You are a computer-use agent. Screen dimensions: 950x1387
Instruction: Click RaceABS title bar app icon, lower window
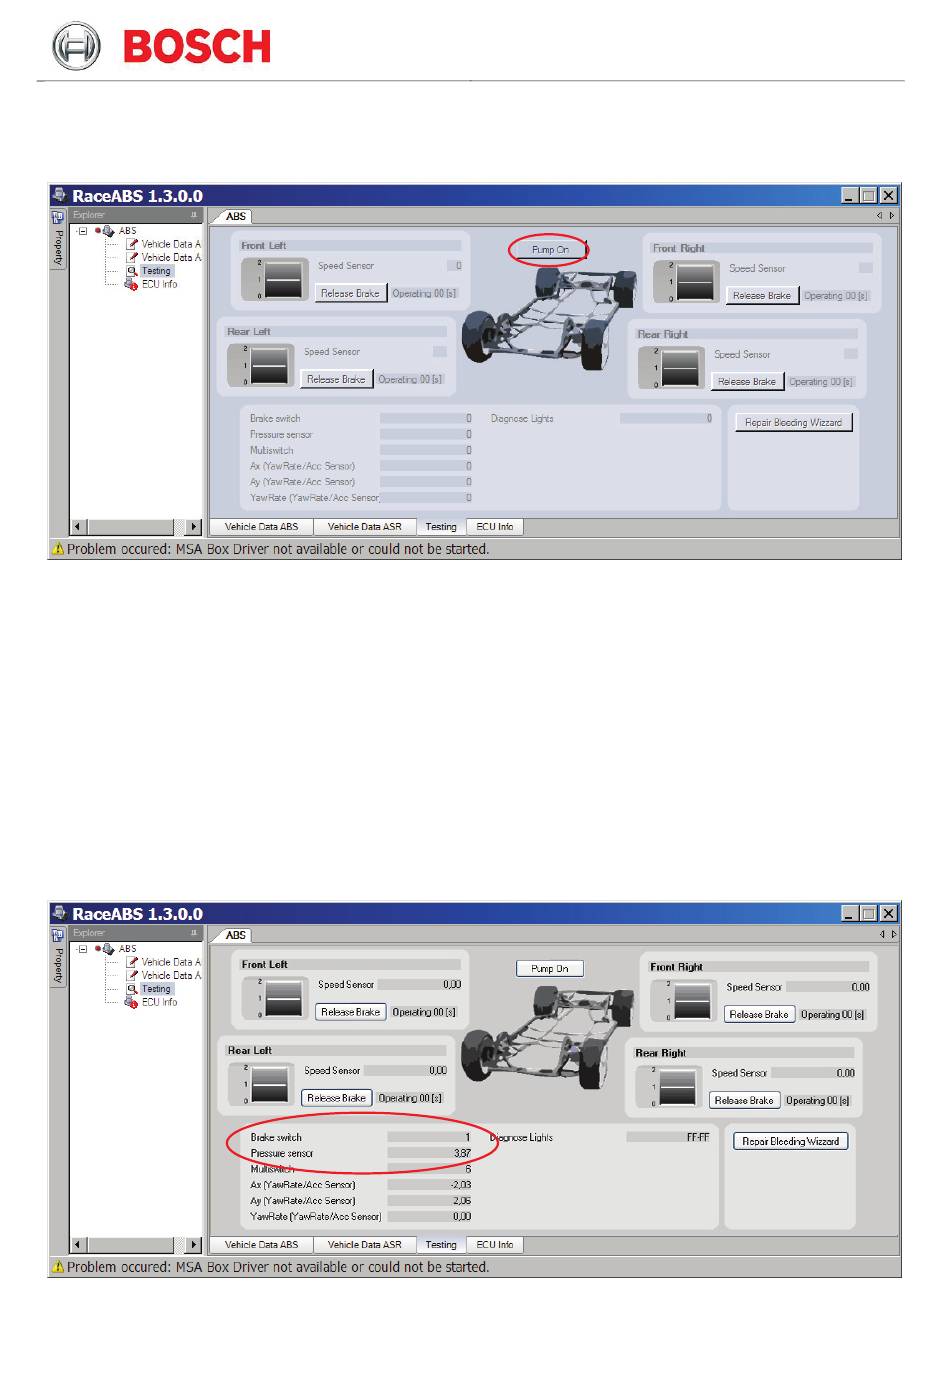(60, 914)
